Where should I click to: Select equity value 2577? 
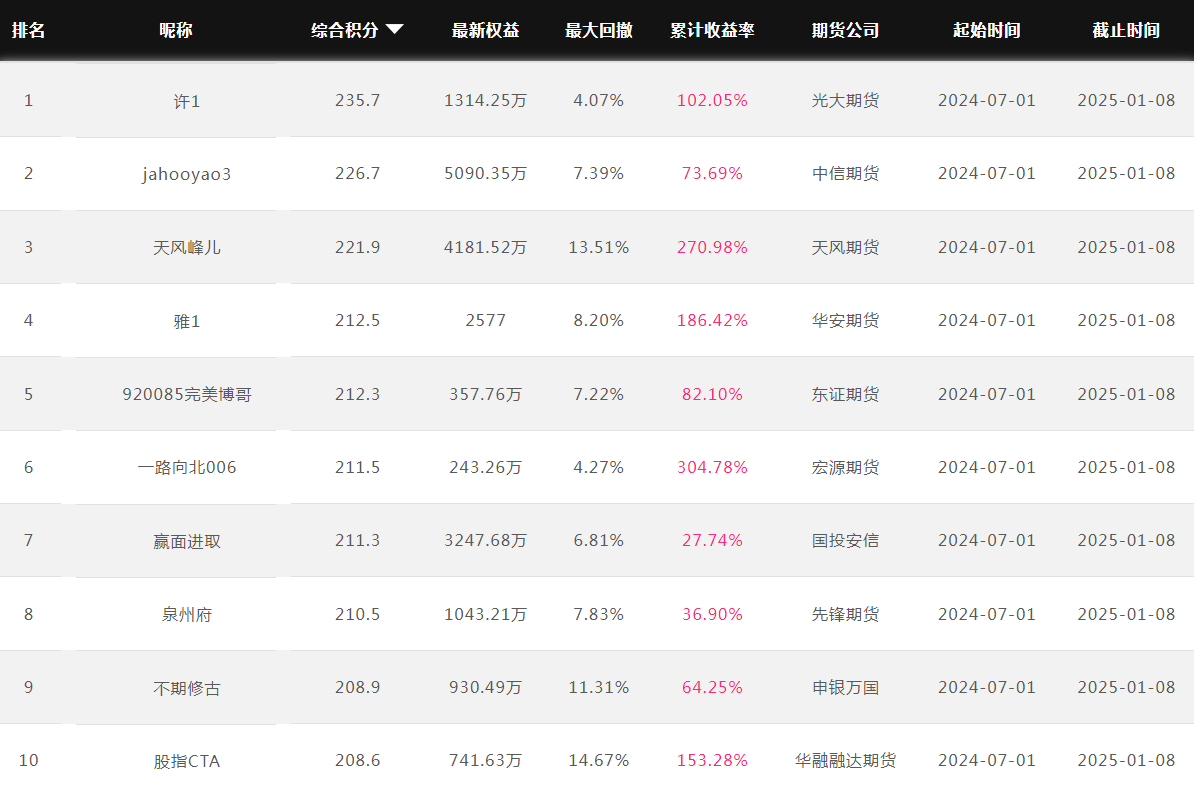pos(486,320)
